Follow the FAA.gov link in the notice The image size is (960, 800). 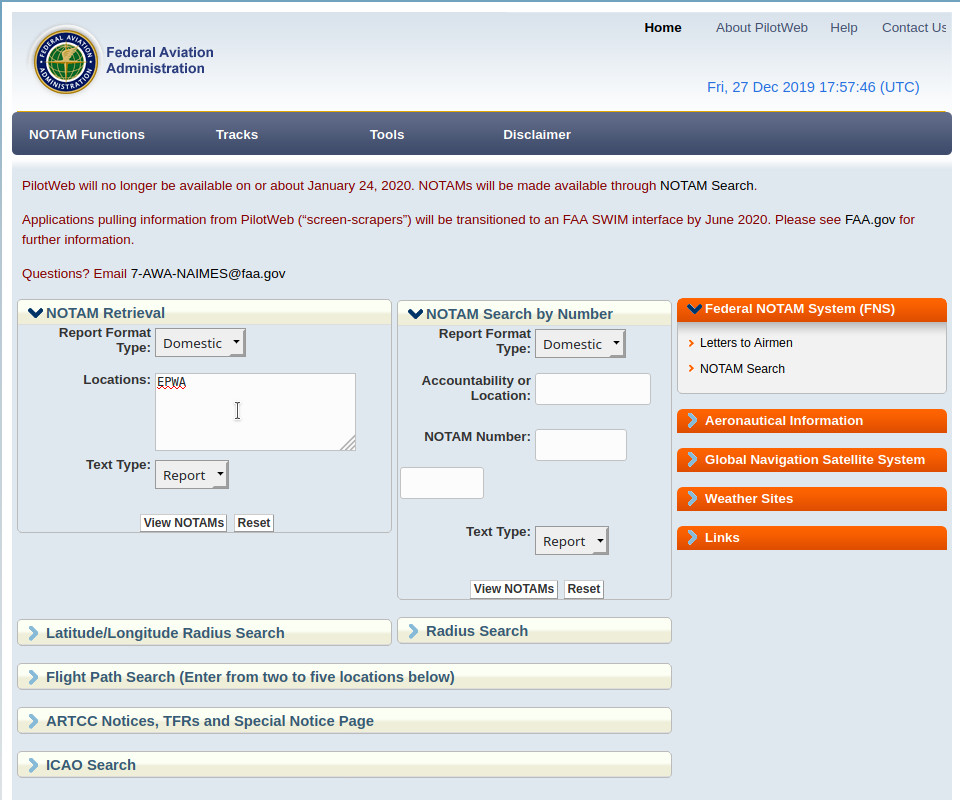[x=870, y=220]
